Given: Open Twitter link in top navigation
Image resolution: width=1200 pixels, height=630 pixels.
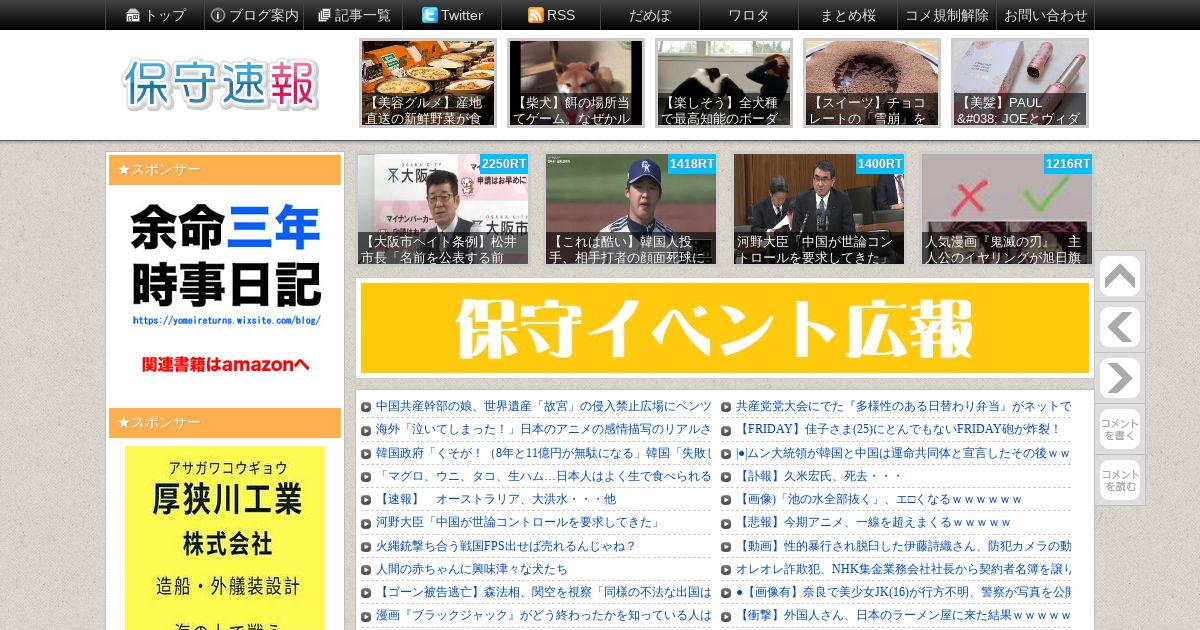Looking at the screenshot, I should tap(452, 15).
